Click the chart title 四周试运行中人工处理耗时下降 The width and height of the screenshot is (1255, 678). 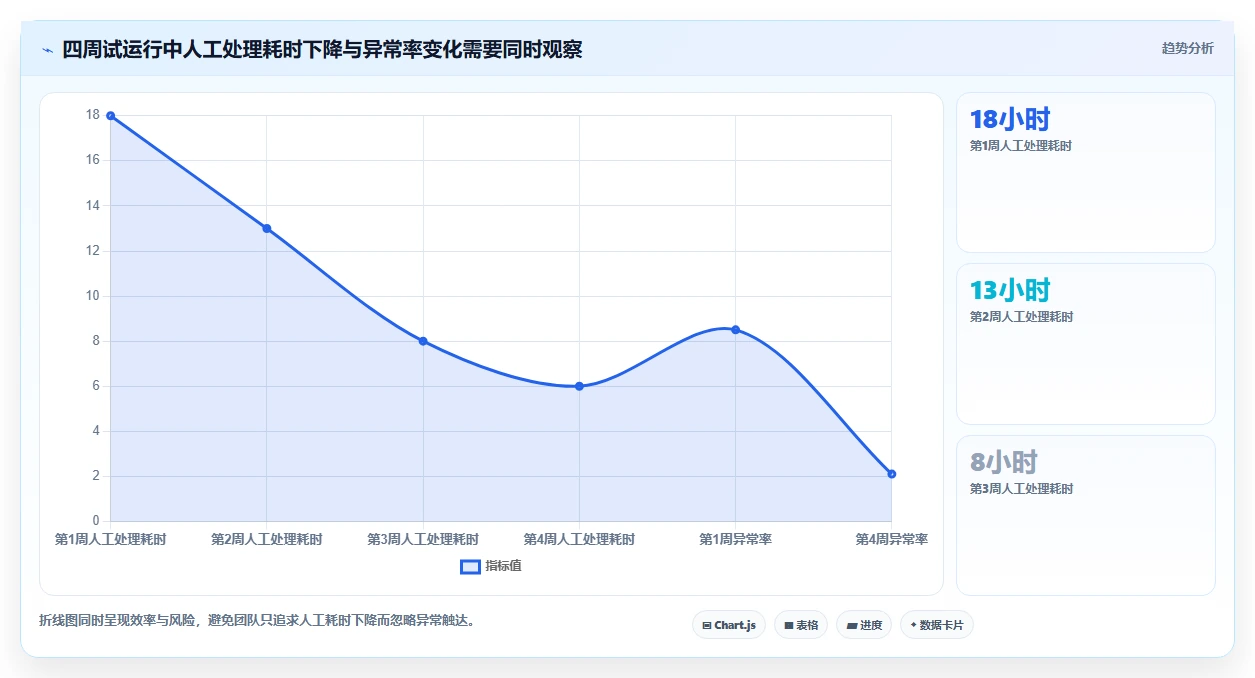pyautogui.click(x=322, y=50)
